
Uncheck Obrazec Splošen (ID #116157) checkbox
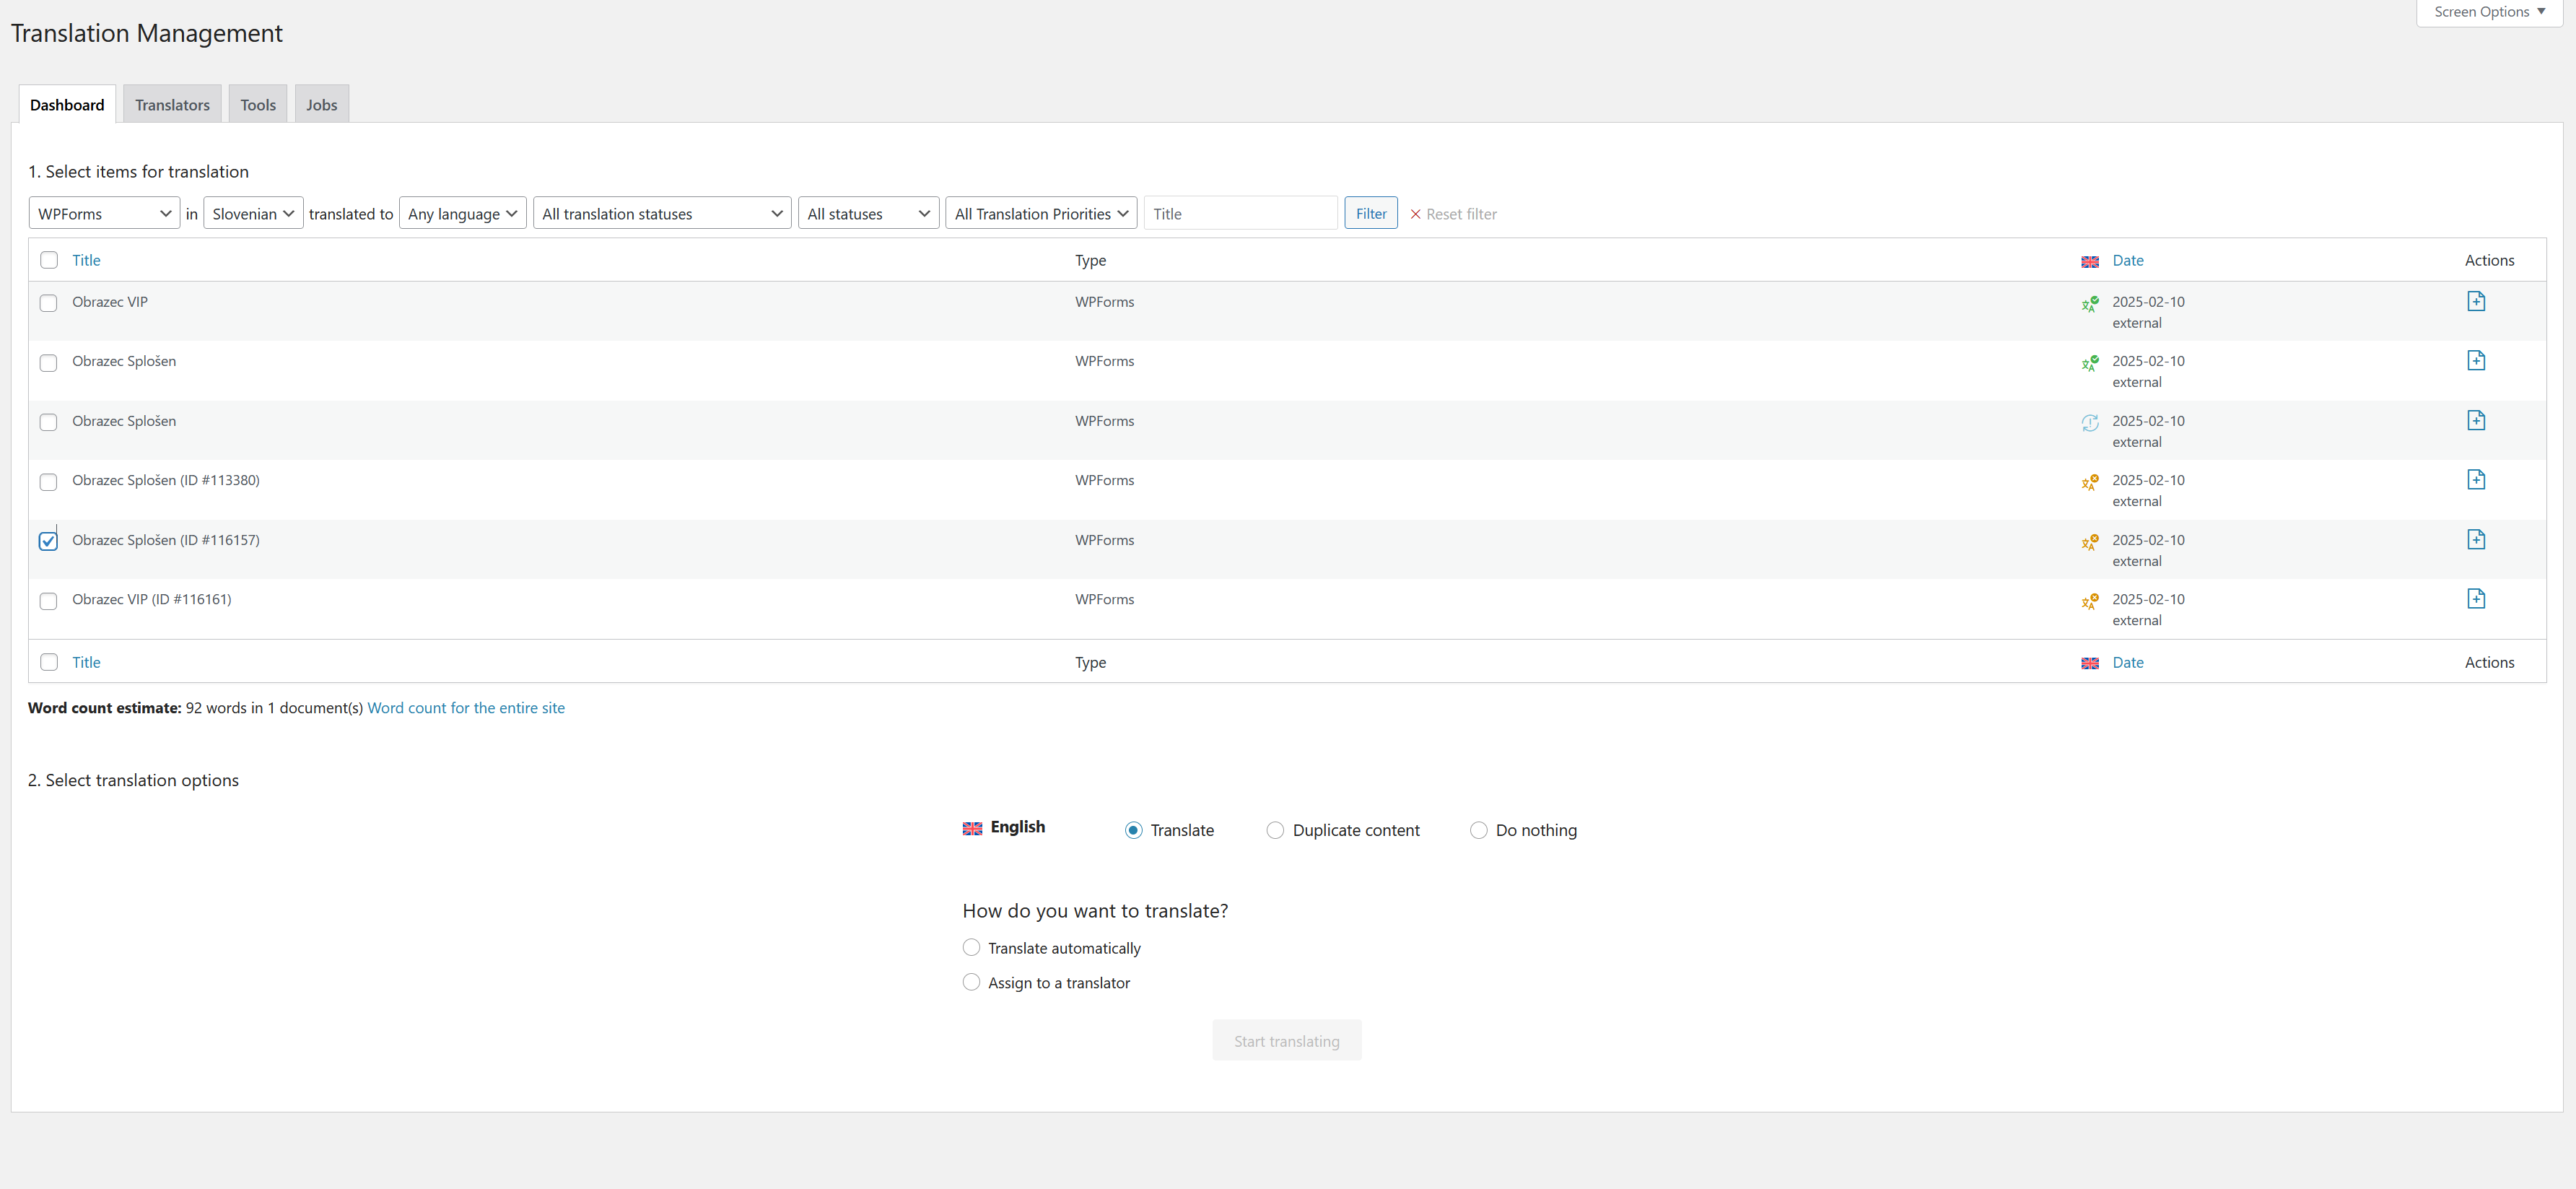click(x=48, y=541)
